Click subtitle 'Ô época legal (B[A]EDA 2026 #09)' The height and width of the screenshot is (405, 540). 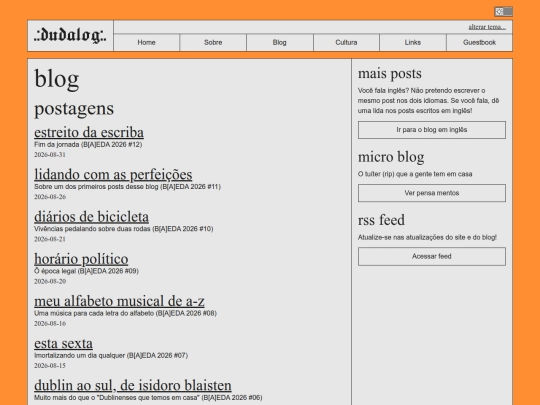pyautogui.click(x=86, y=271)
